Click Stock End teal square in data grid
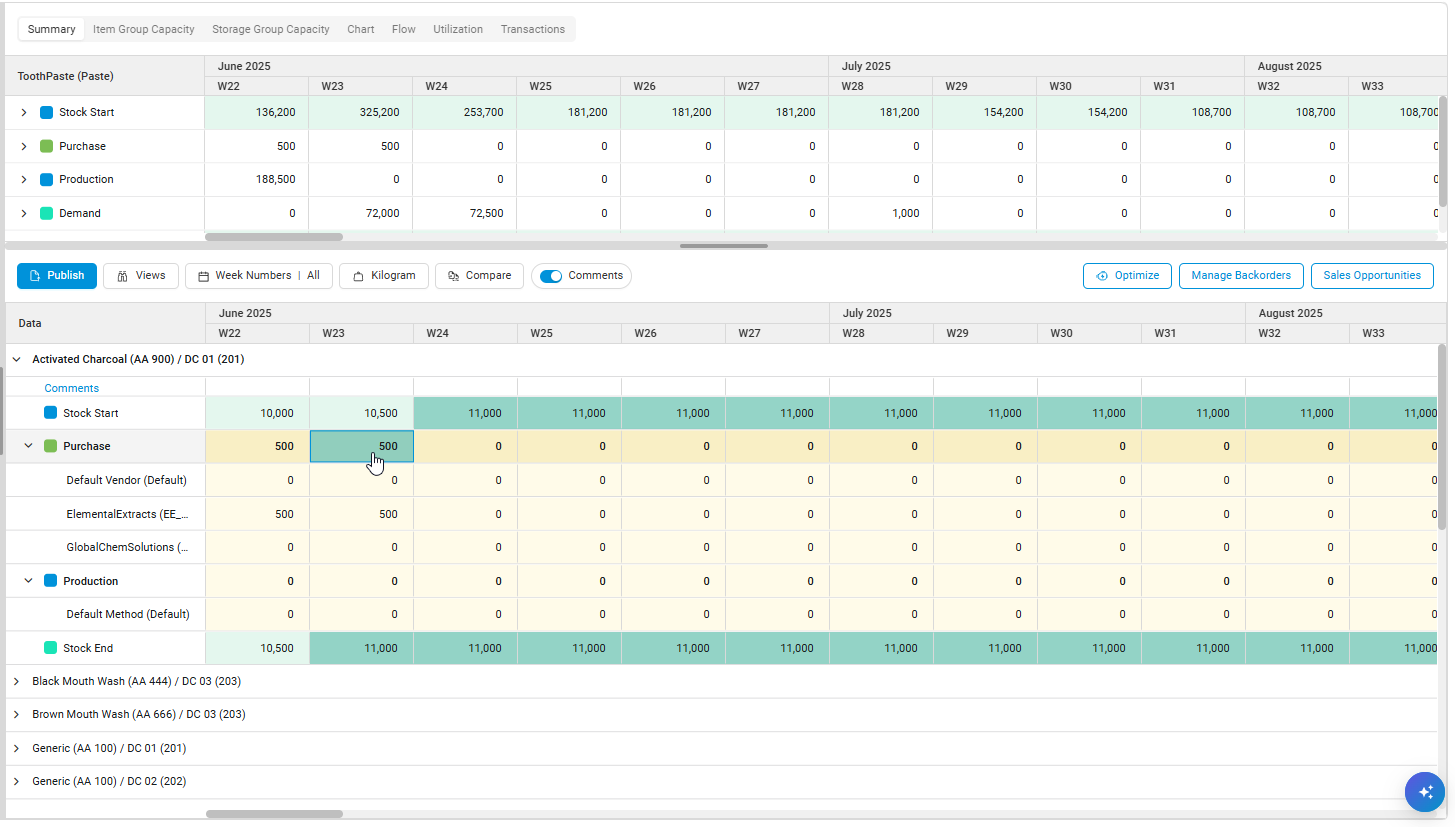1455x827 pixels. click(51, 648)
